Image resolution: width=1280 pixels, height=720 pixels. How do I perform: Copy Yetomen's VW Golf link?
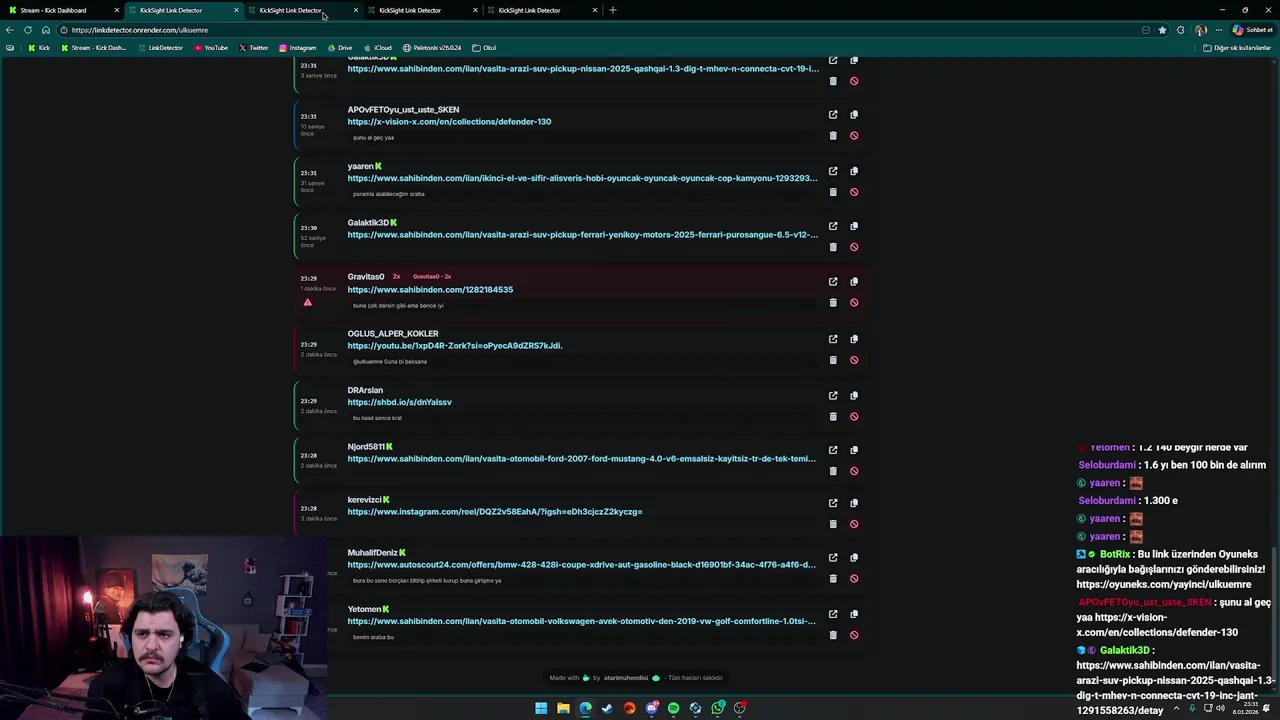[x=854, y=614]
